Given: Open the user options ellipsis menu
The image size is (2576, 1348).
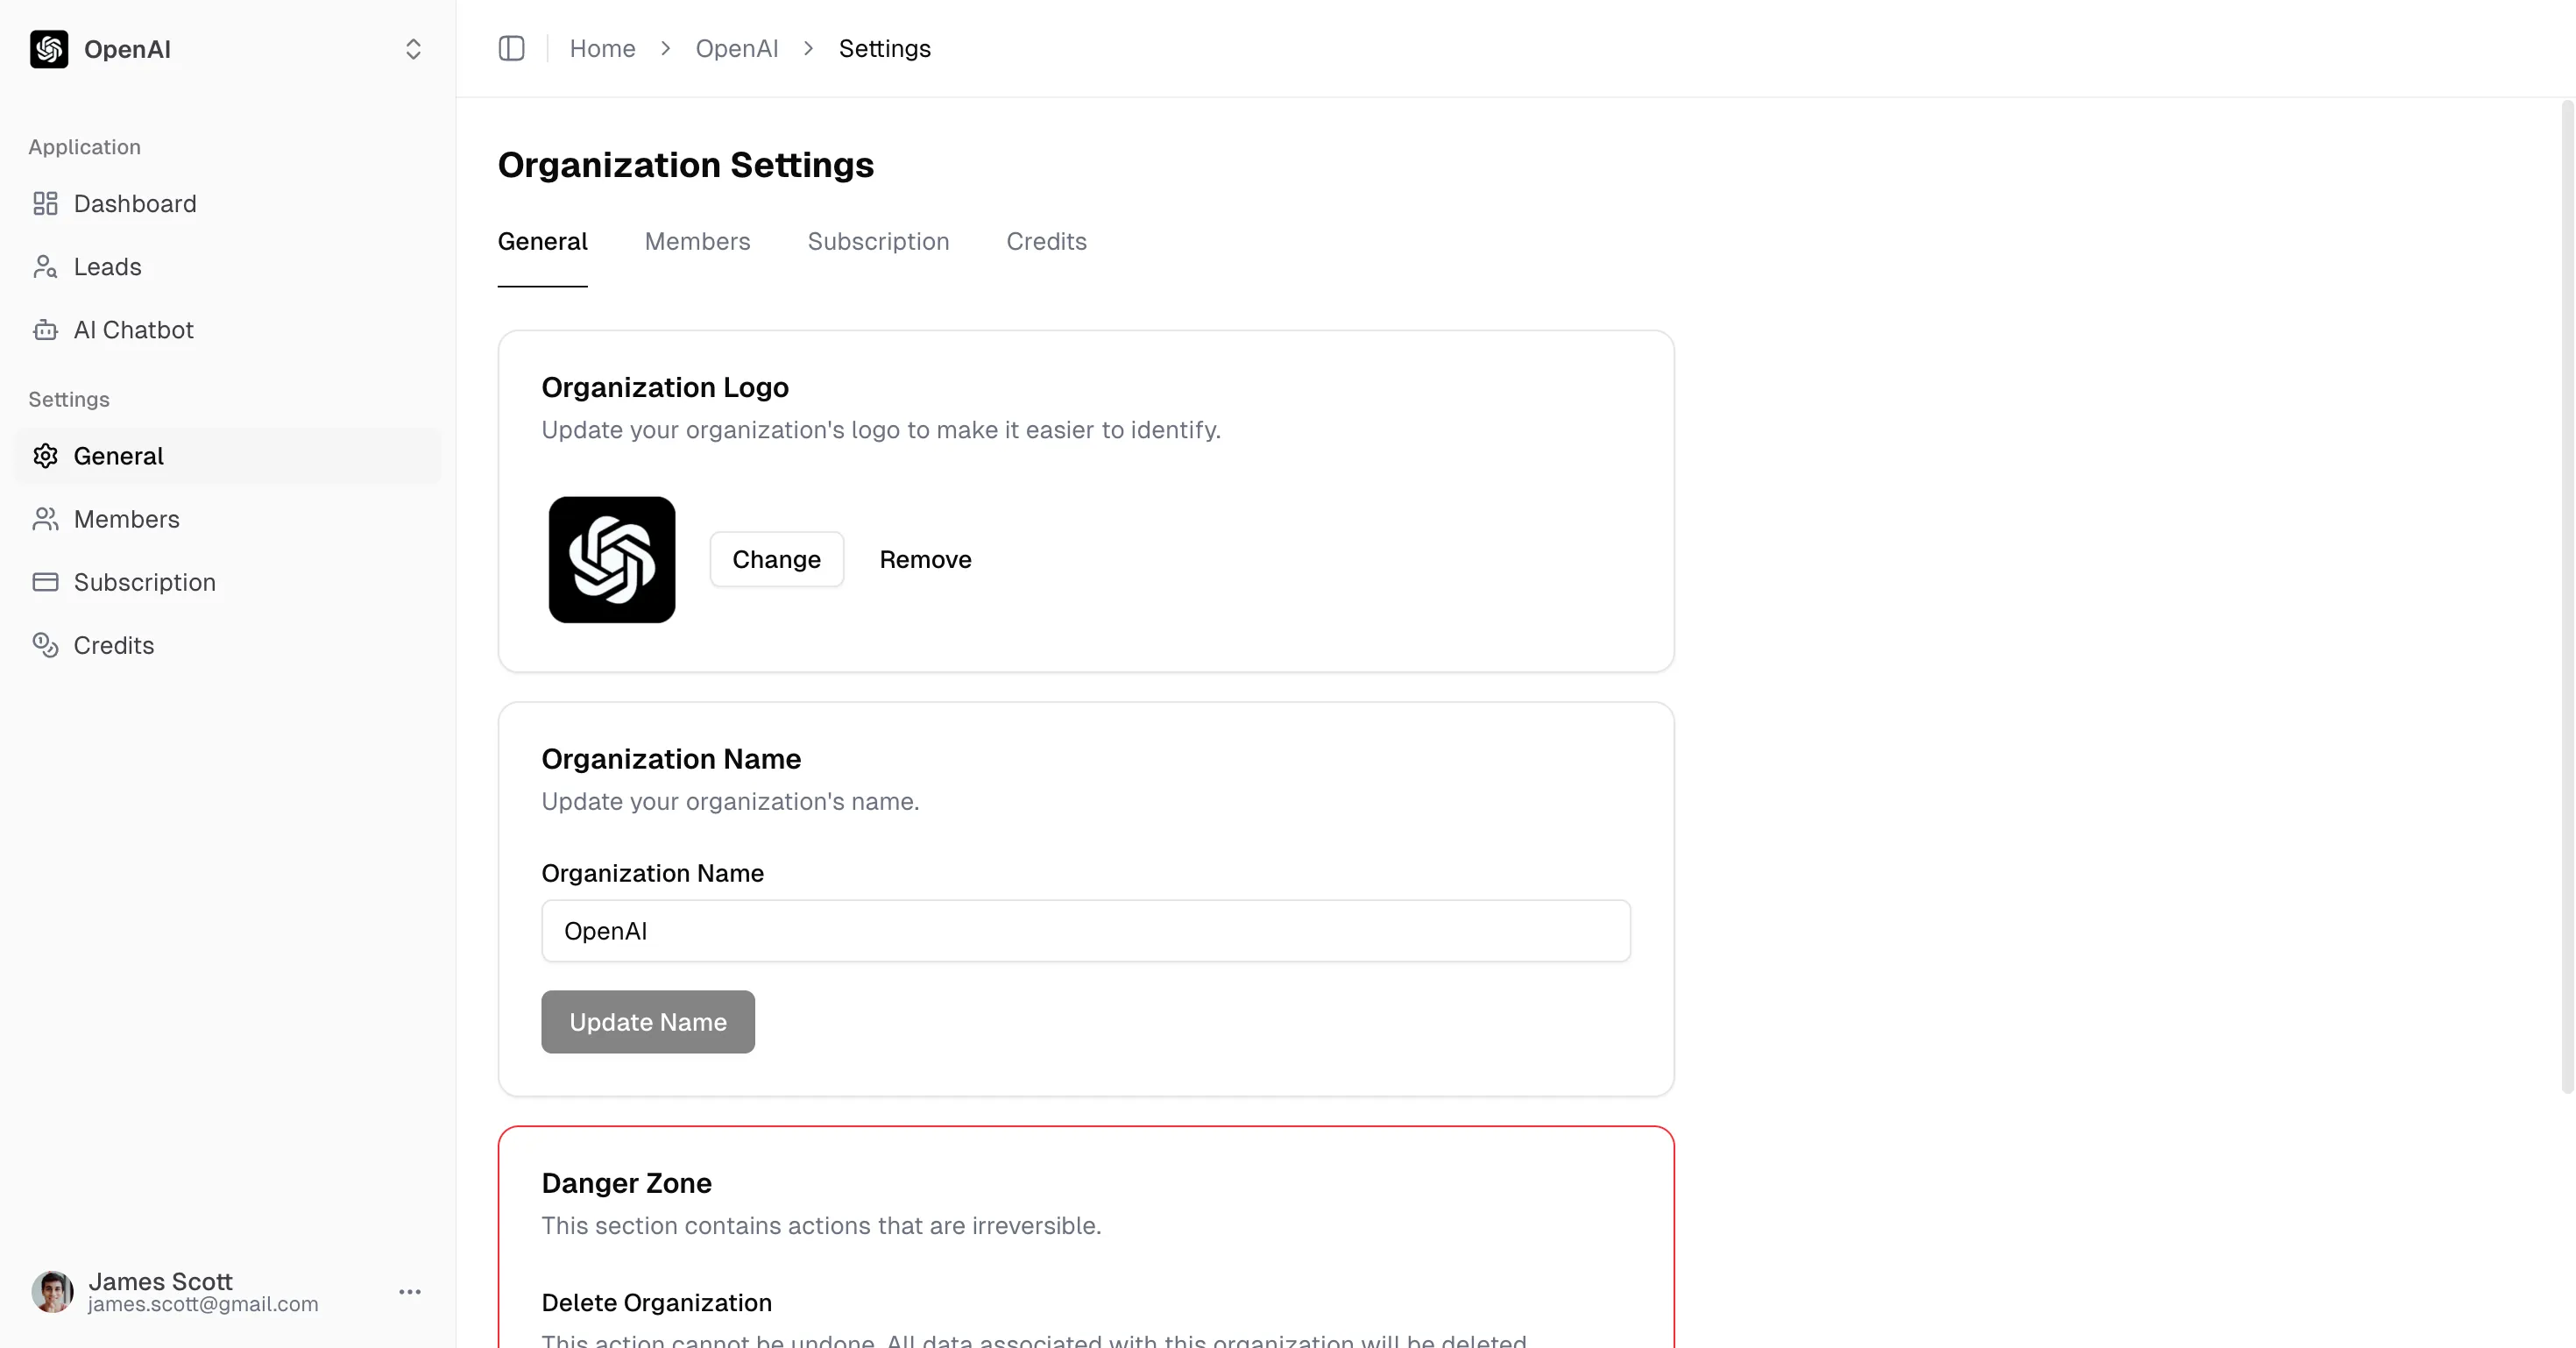Looking at the screenshot, I should tap(410, 1292).
